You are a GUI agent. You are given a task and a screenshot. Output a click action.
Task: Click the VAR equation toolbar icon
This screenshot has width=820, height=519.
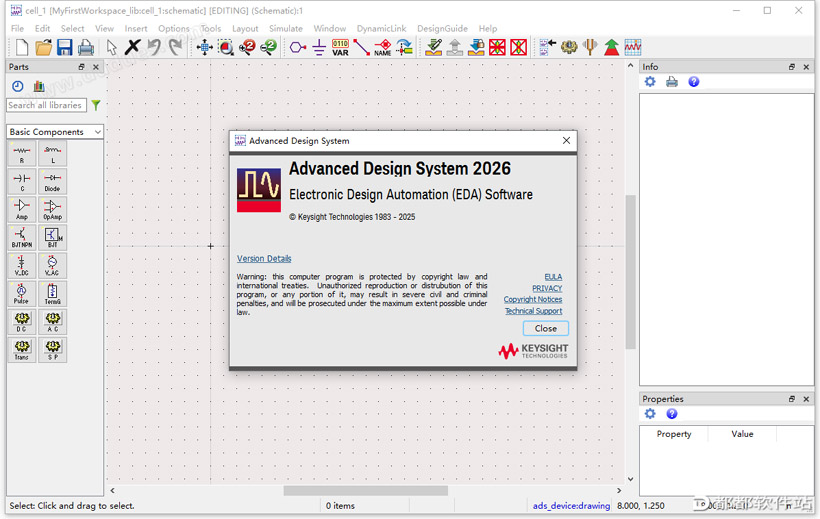[340, 47]
